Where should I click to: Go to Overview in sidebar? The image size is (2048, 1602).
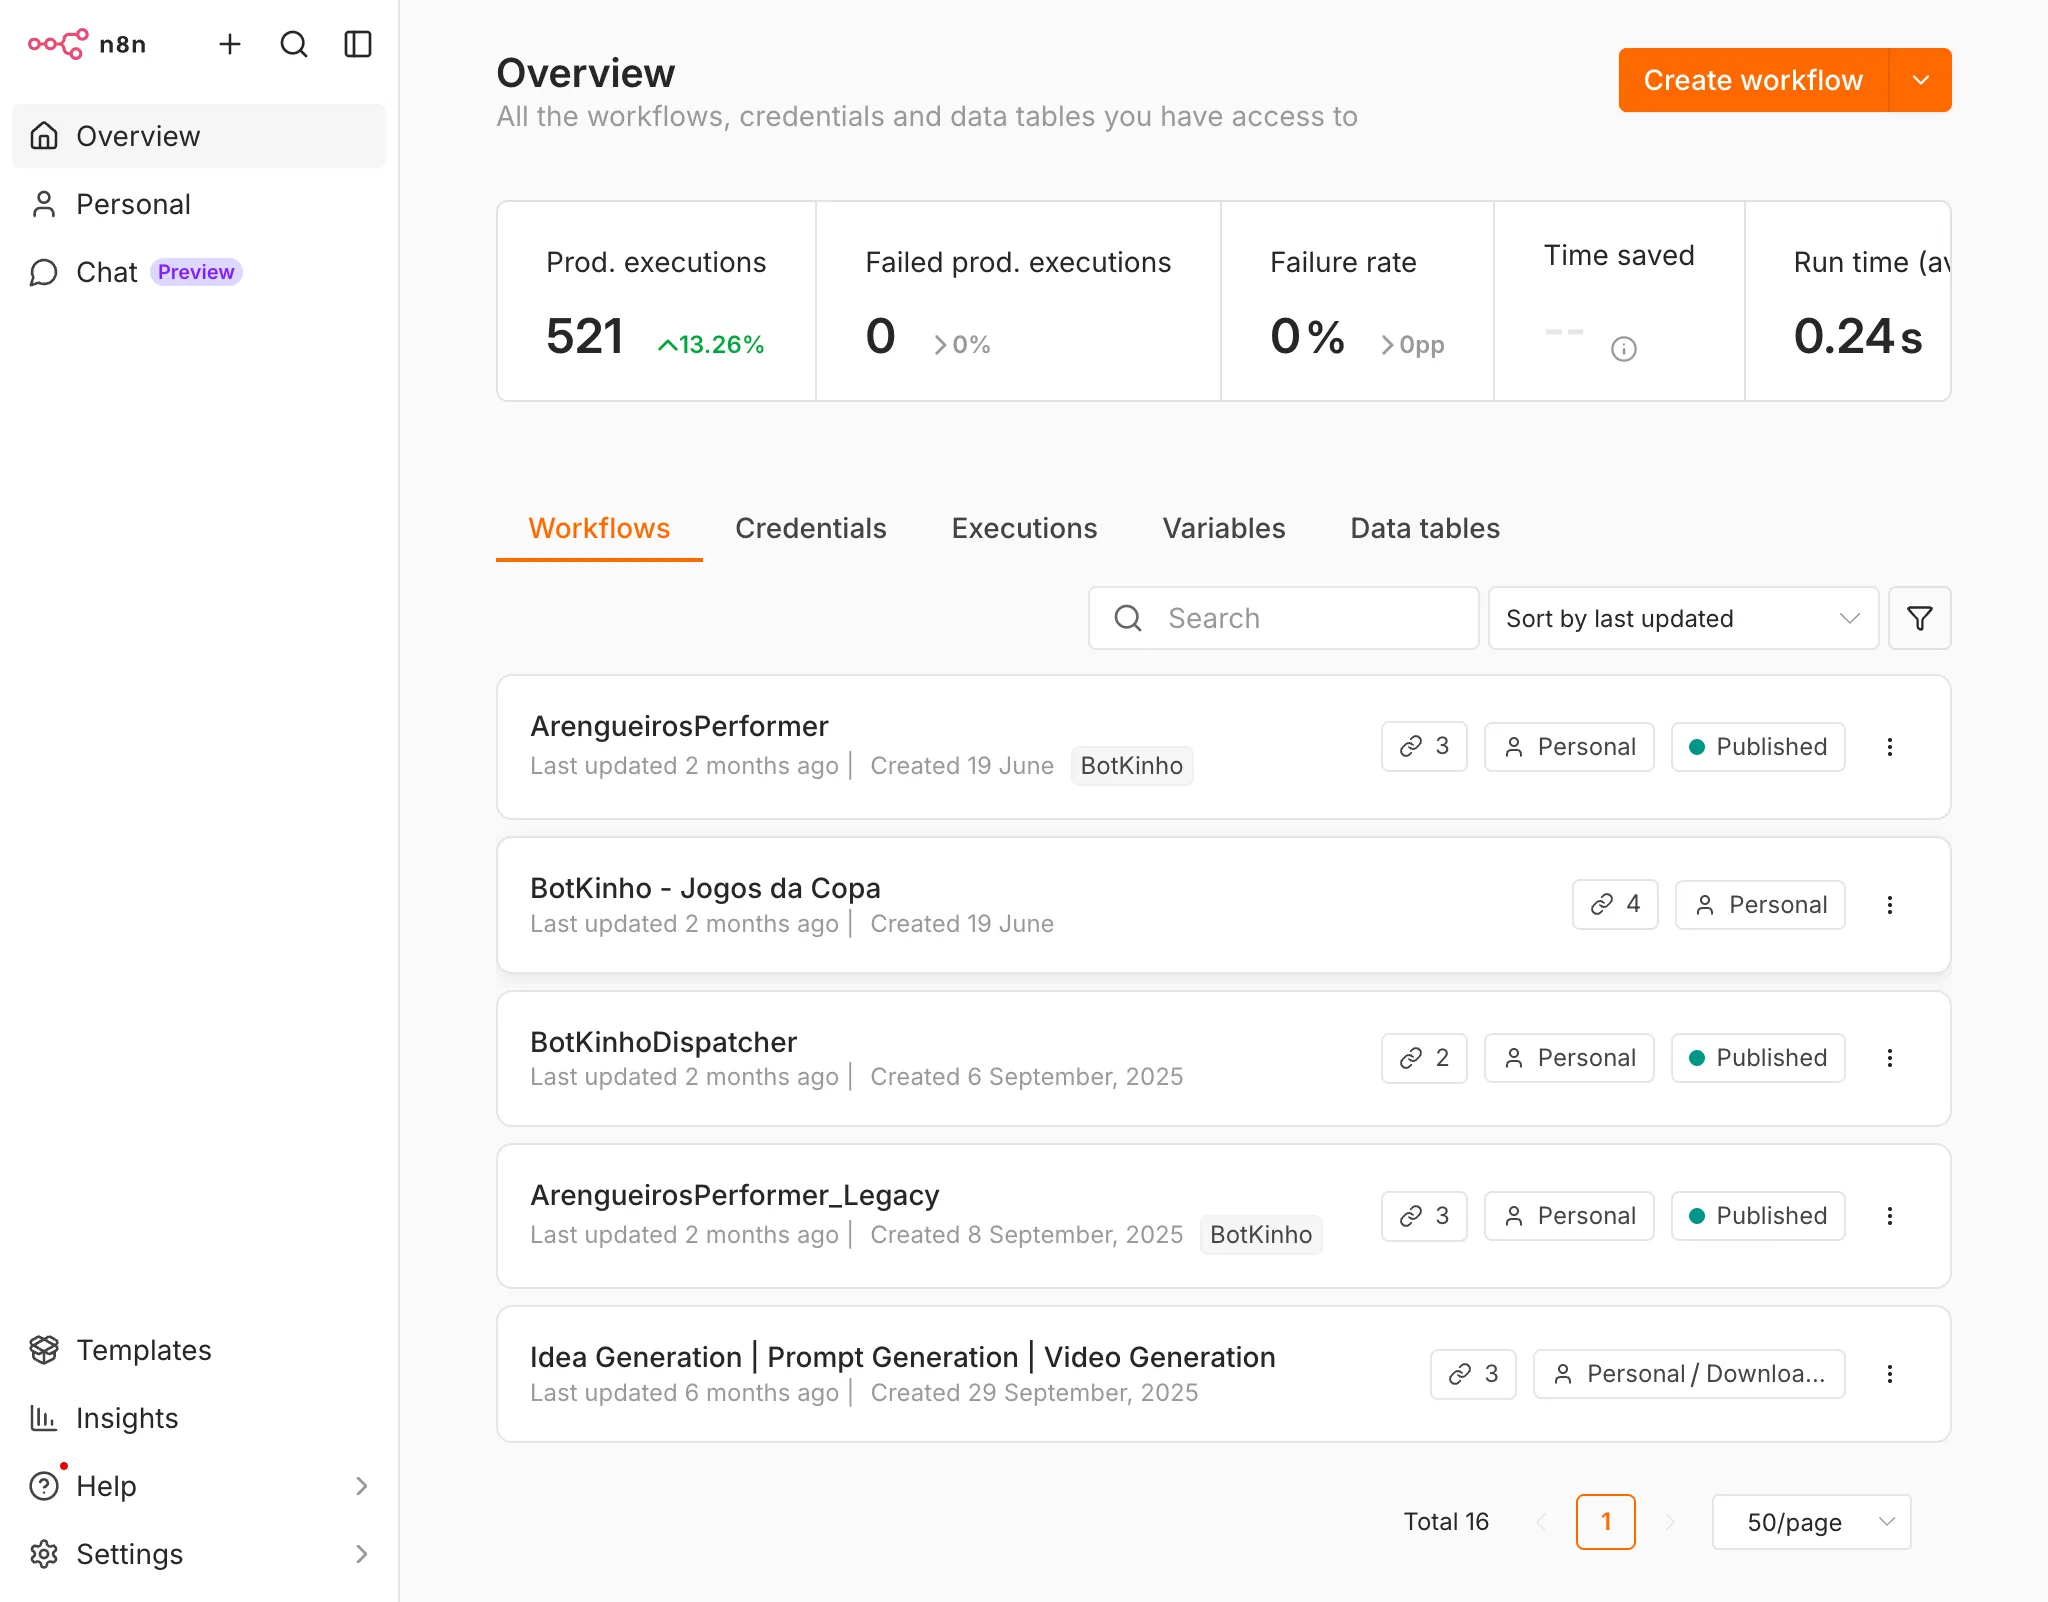[199, 136]
